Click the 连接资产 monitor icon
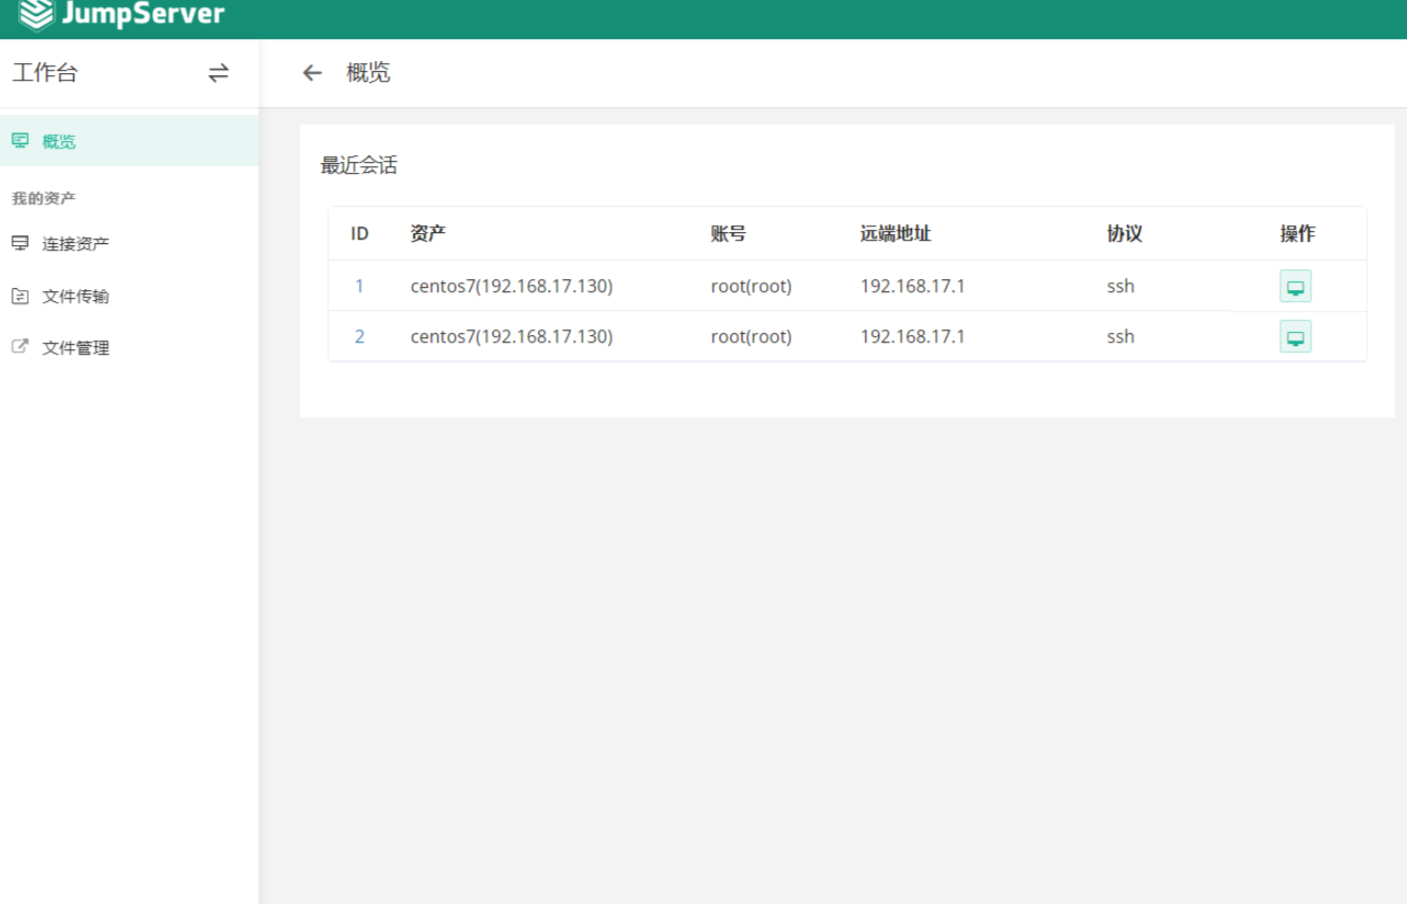 coord(18,242)
